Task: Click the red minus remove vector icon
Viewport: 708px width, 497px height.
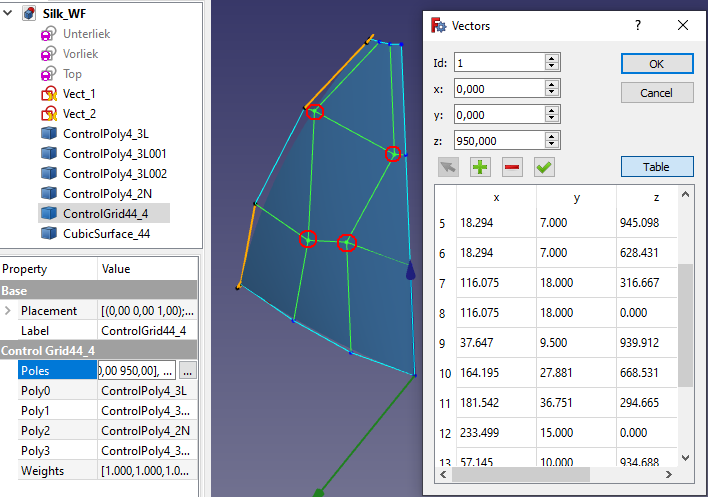Action: pos(512,167)
